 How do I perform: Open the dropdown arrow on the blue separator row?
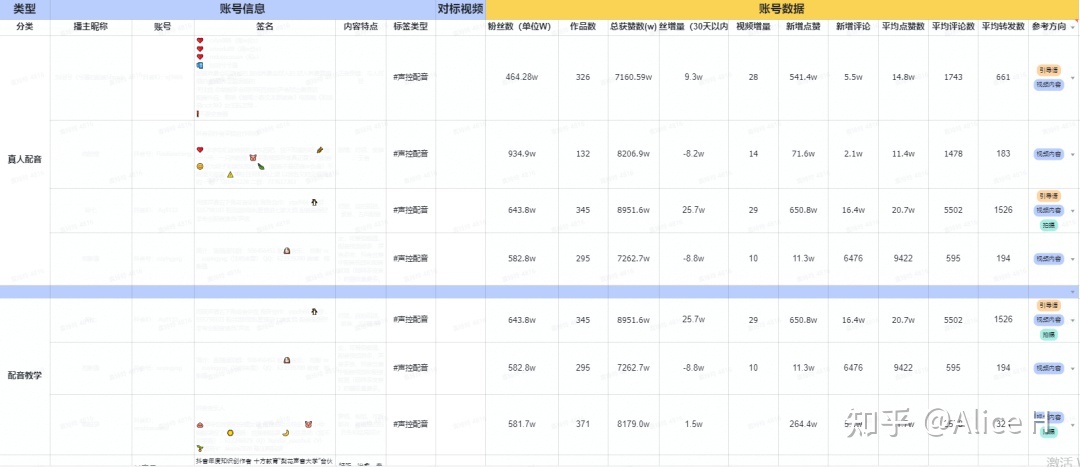(x=1072, y=291)
